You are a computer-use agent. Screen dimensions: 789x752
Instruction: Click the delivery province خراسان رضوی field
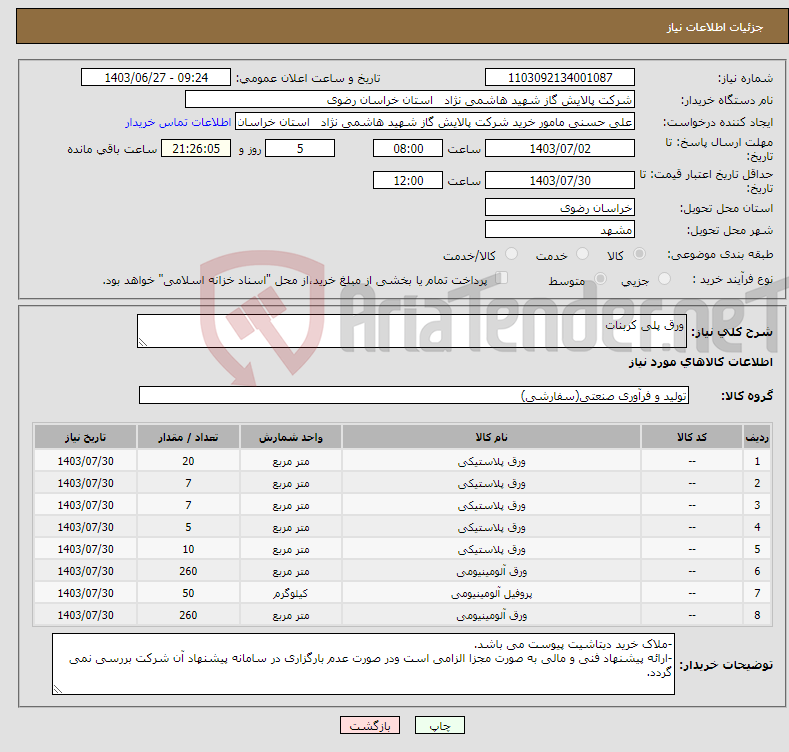coord(560,207)
